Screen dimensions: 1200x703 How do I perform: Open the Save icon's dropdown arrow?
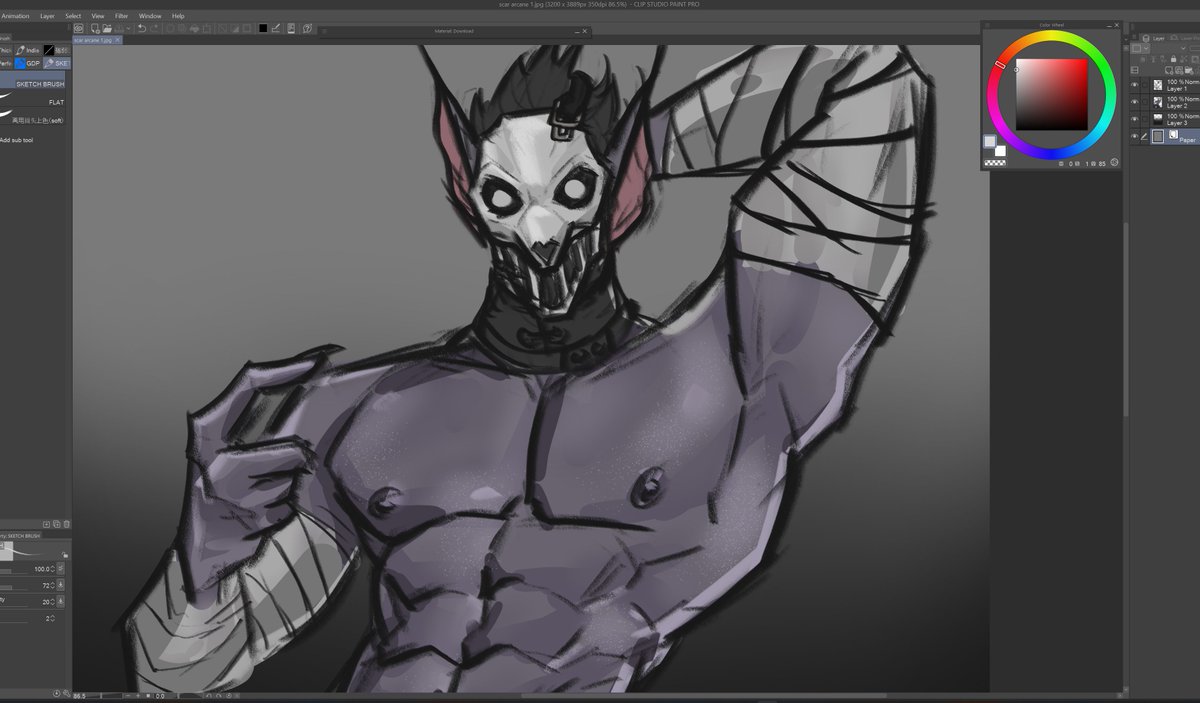[128, 29]
